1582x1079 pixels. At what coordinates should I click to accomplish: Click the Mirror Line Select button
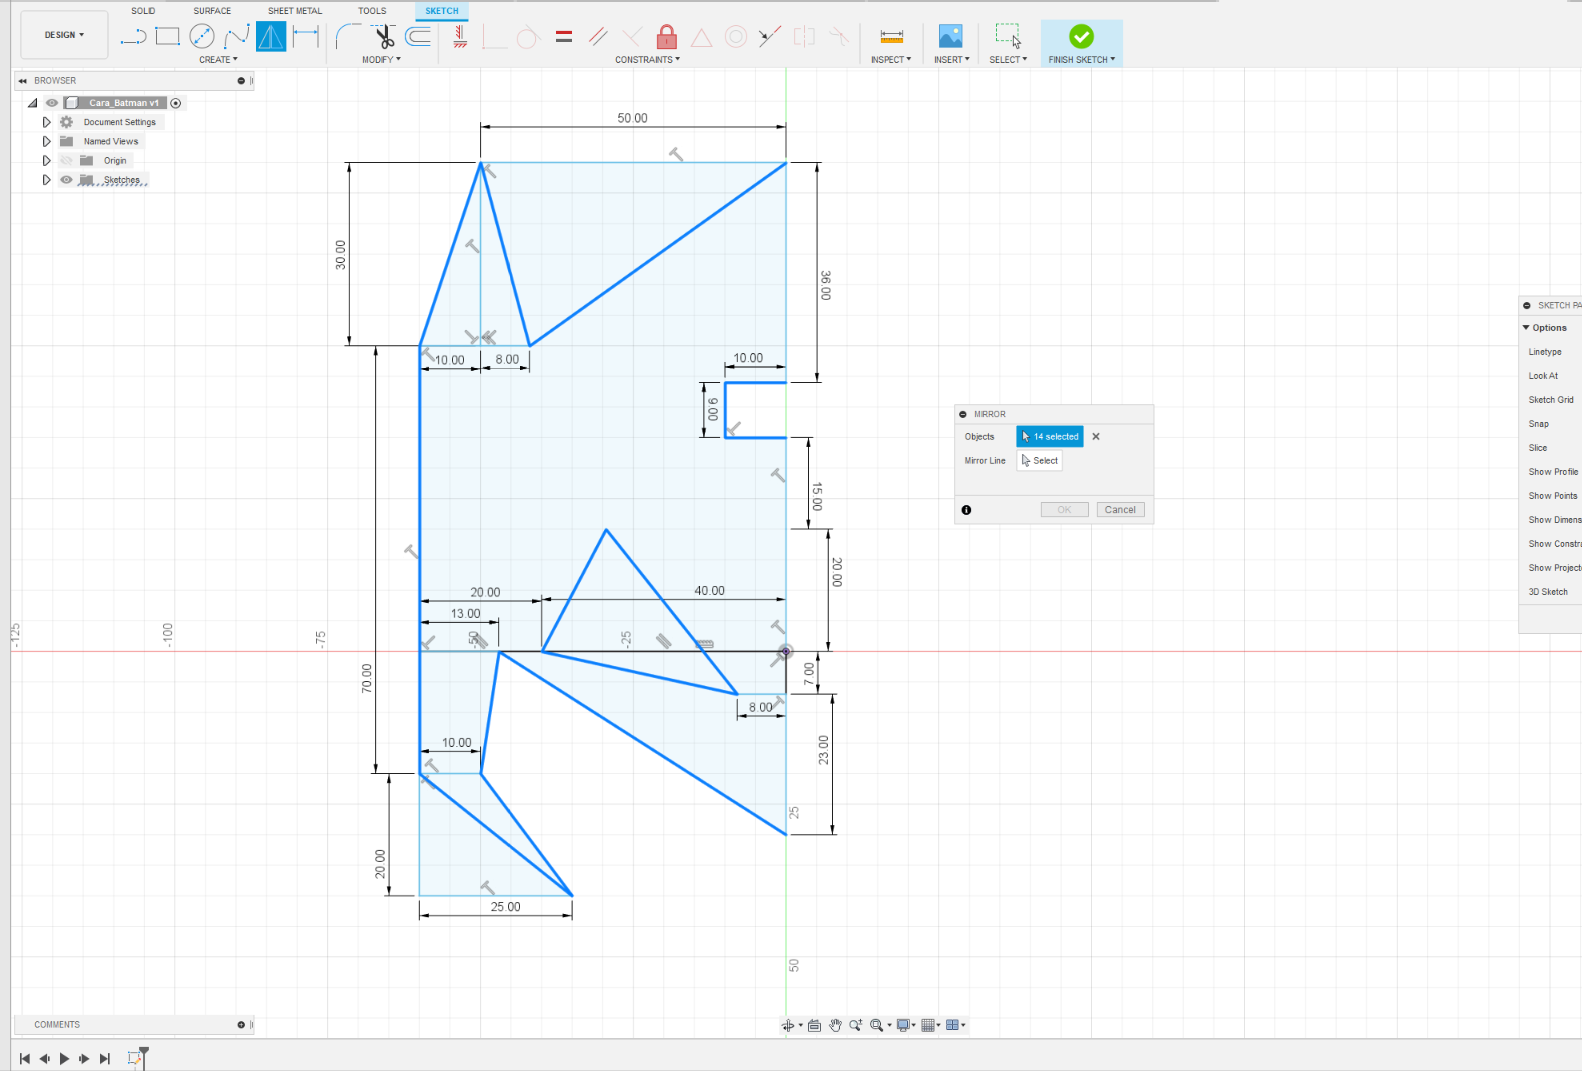click(1039, 461)
